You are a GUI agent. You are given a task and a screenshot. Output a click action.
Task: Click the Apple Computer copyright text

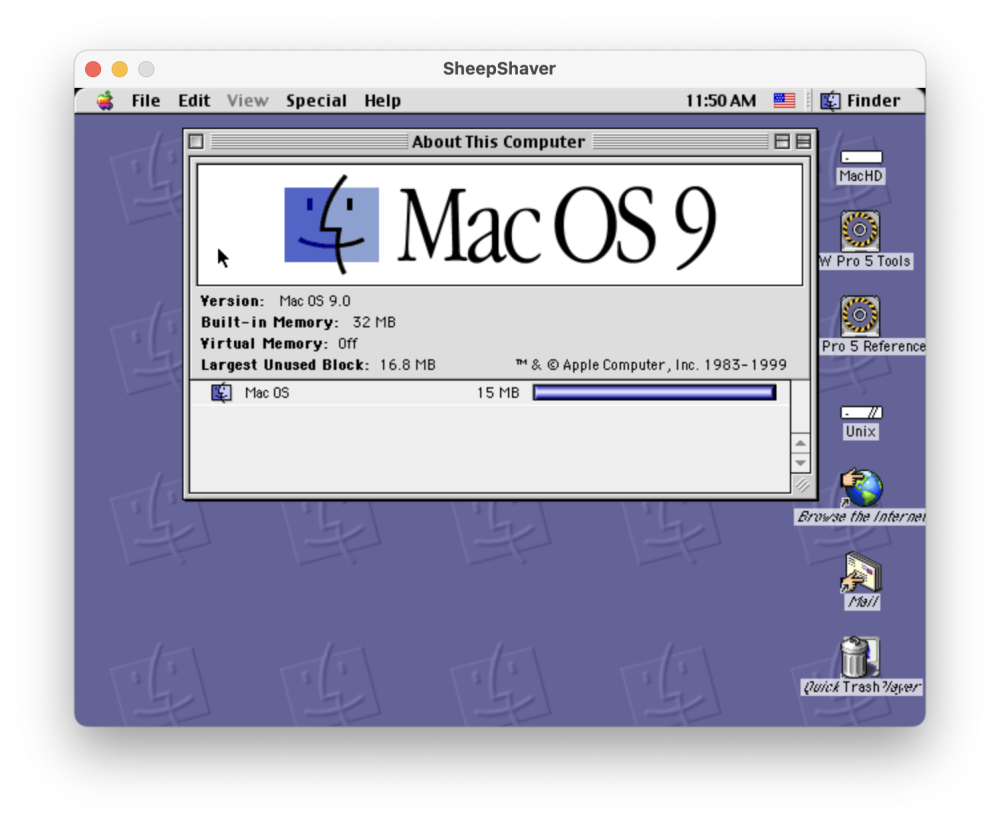click(651, 365)
